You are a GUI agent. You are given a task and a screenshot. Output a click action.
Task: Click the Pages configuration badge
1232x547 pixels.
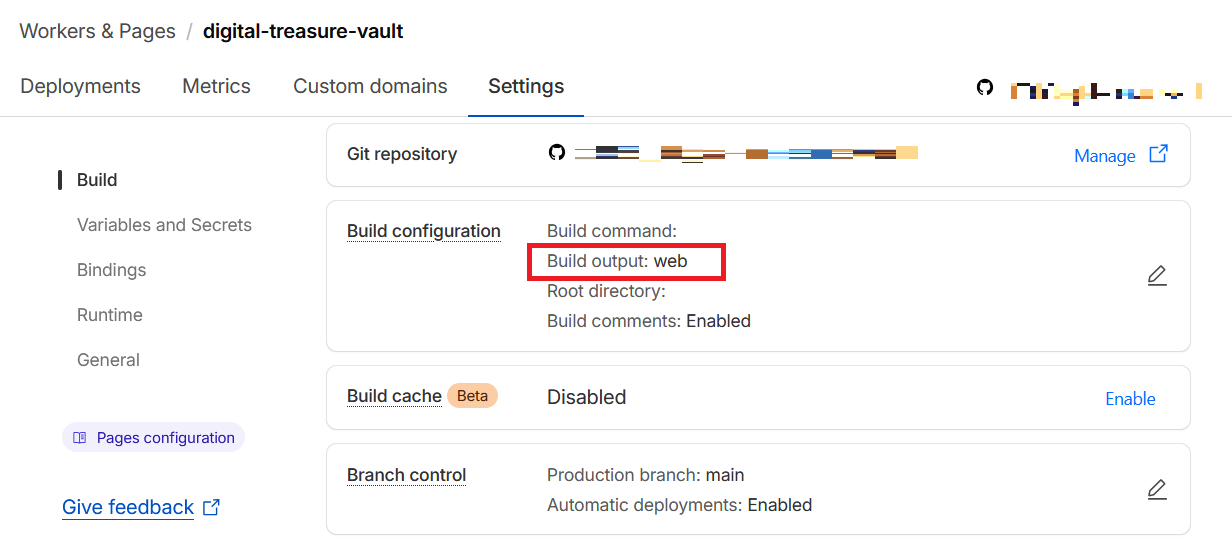(154, 438)
